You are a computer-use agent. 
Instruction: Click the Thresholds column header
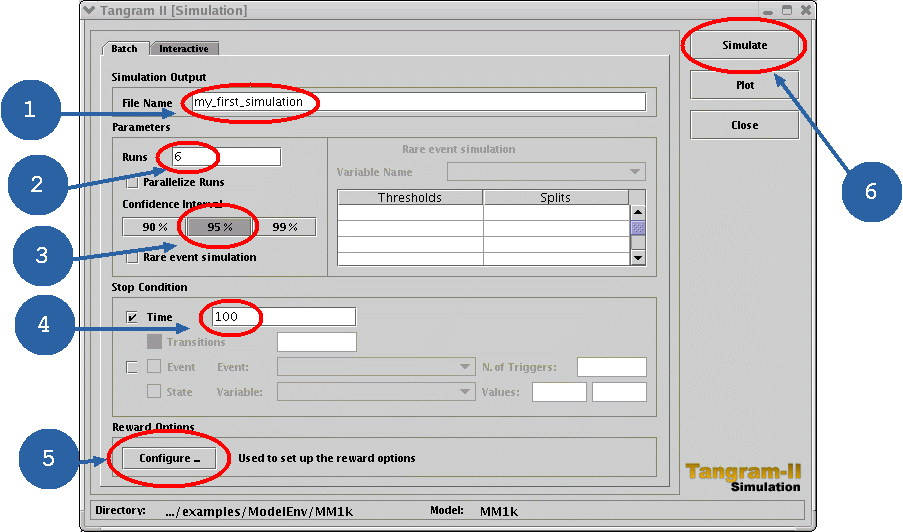point(410,197)
